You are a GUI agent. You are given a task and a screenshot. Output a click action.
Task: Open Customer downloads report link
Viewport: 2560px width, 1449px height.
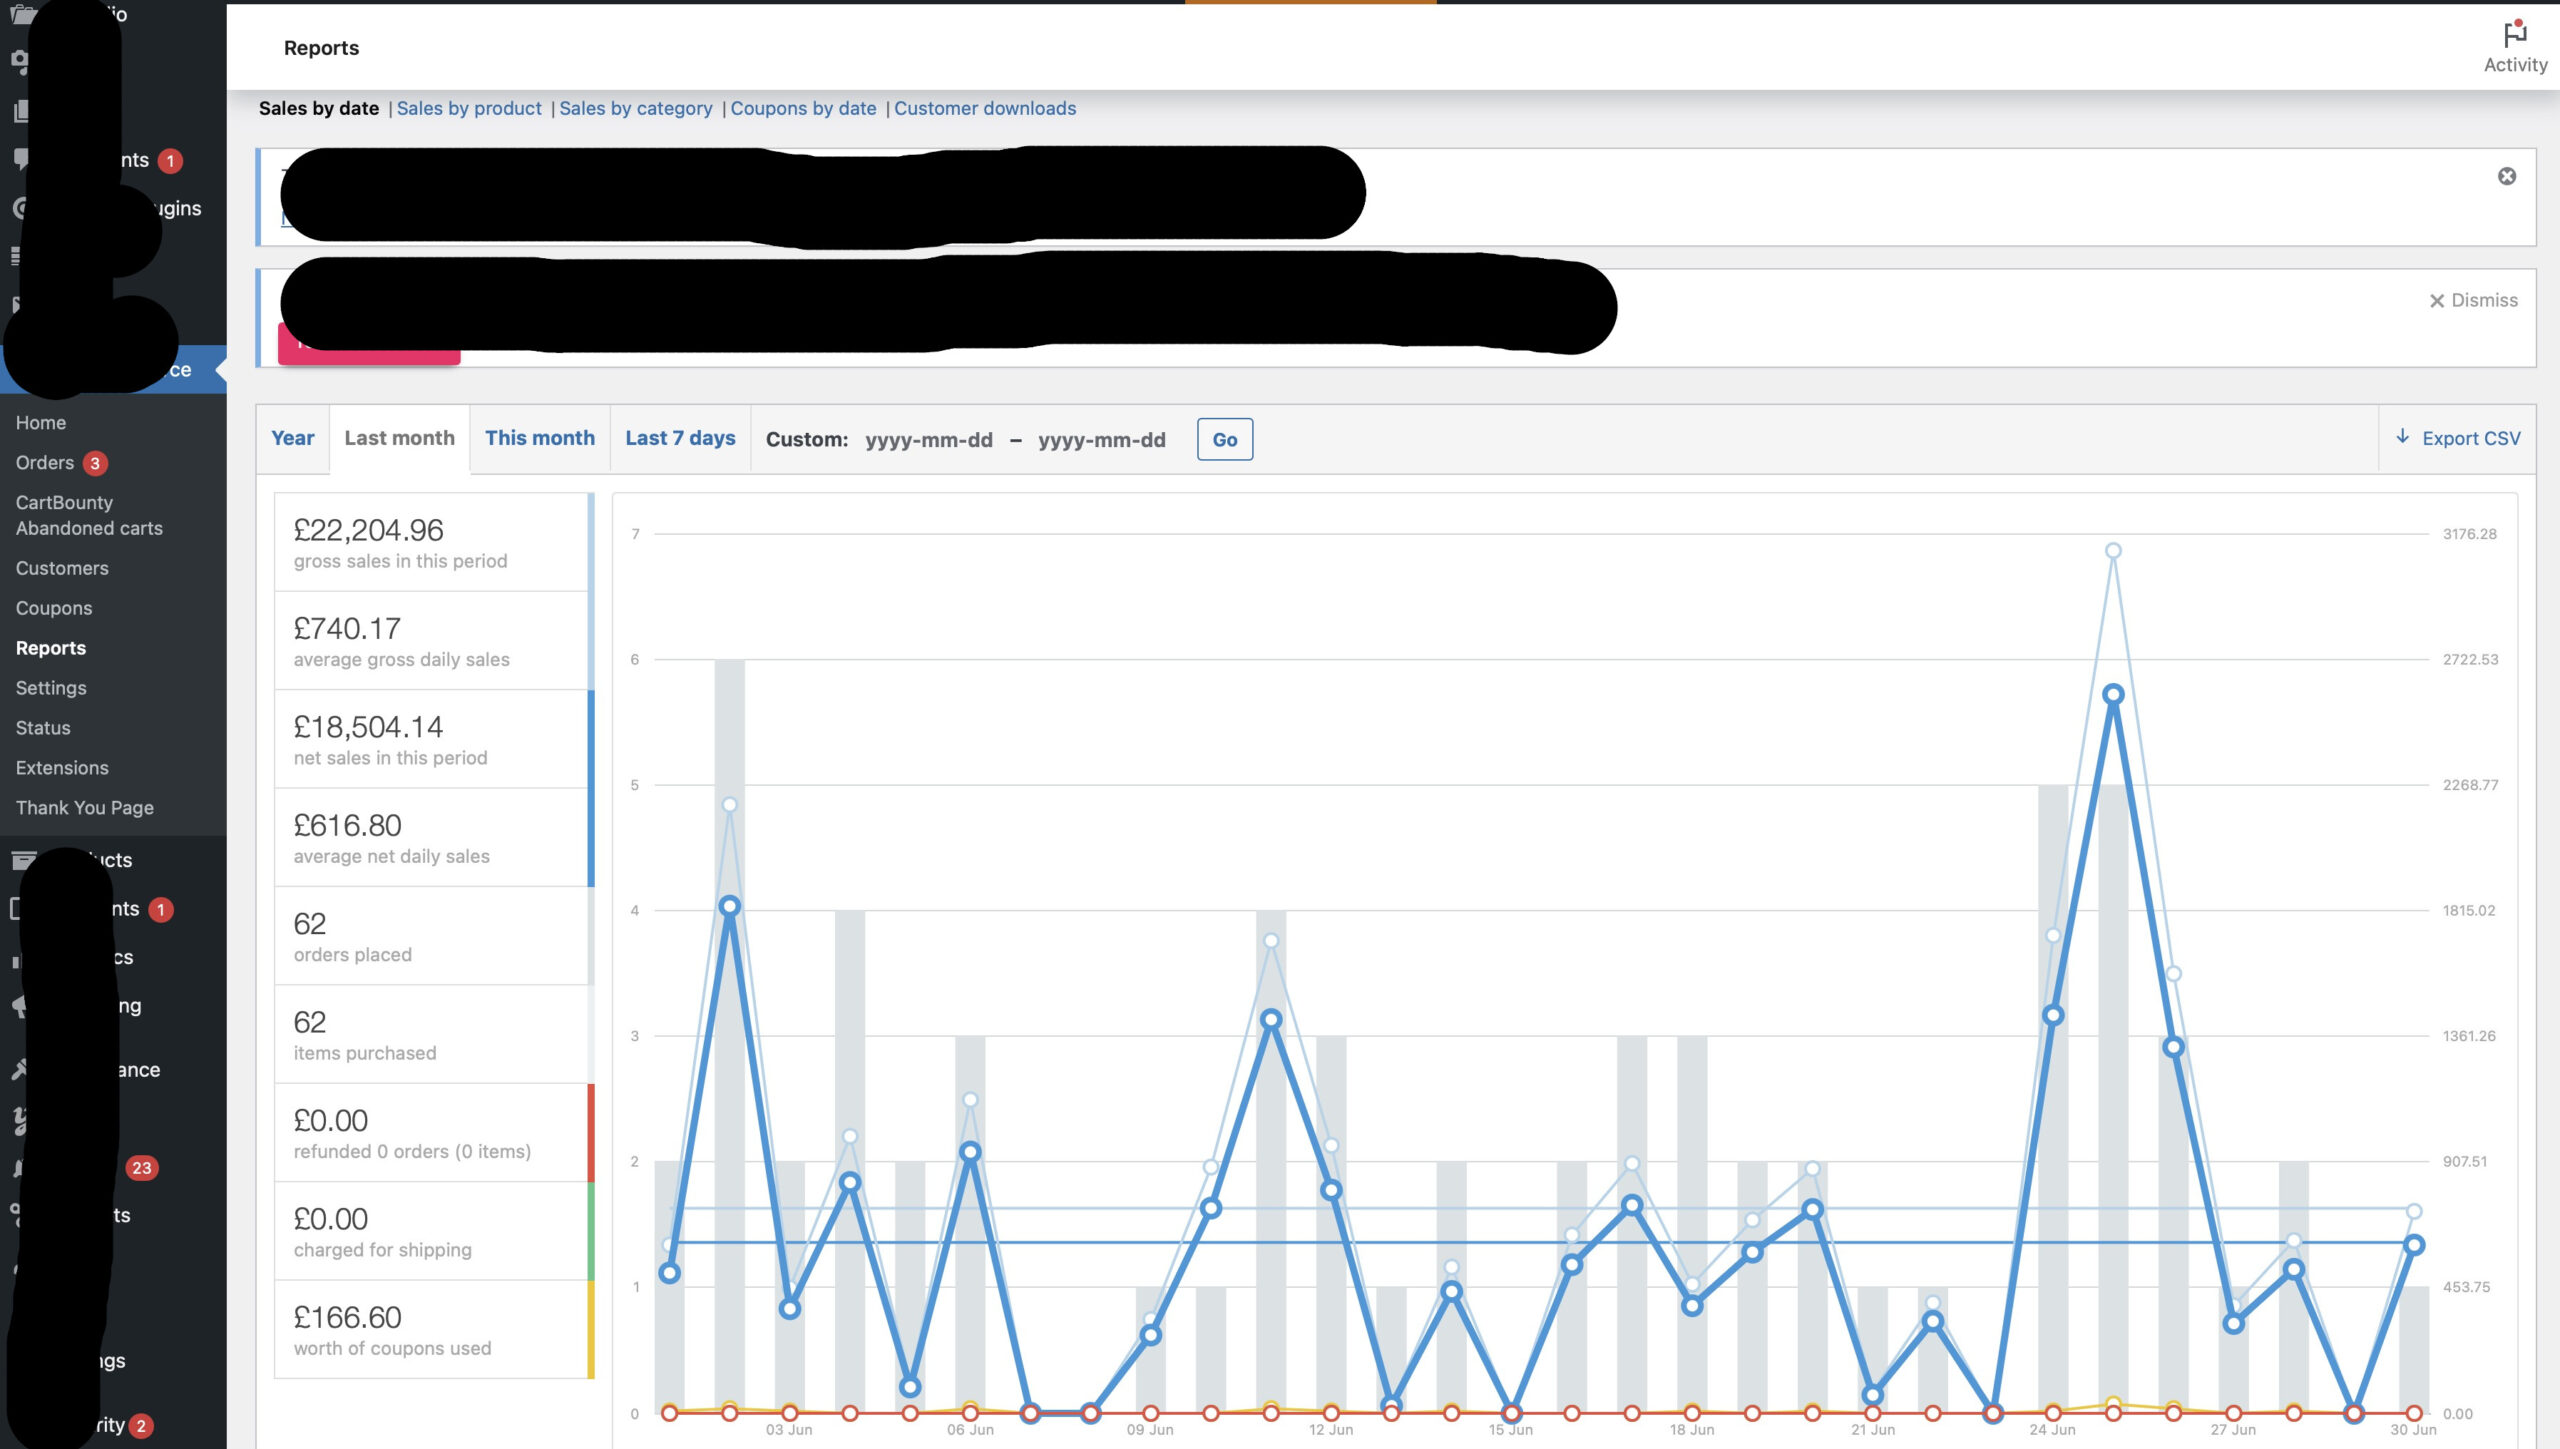pyautogui.click(x=984, y=108)
